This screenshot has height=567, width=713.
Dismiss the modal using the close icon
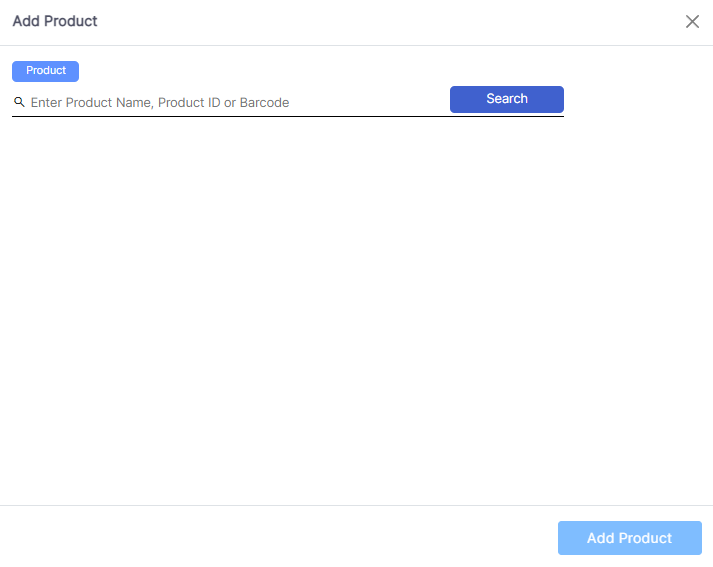(692, 22)
